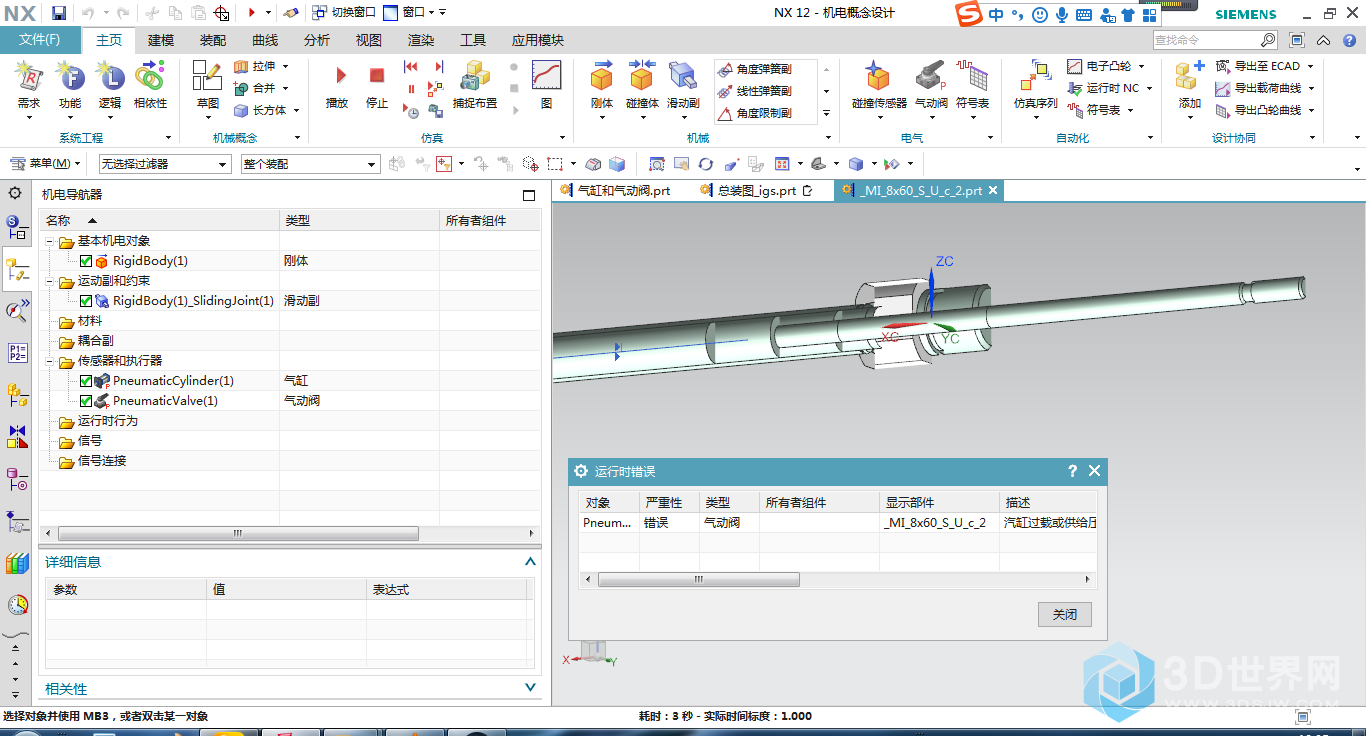Click 关闭 button in runtime error dialog

point(1065,615)
